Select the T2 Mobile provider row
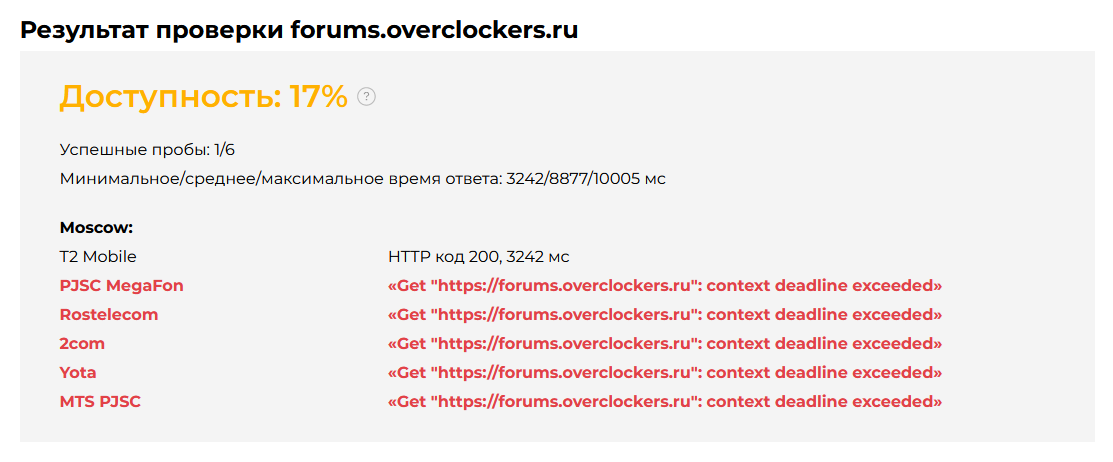1113x462 pixels. (98, 257)
